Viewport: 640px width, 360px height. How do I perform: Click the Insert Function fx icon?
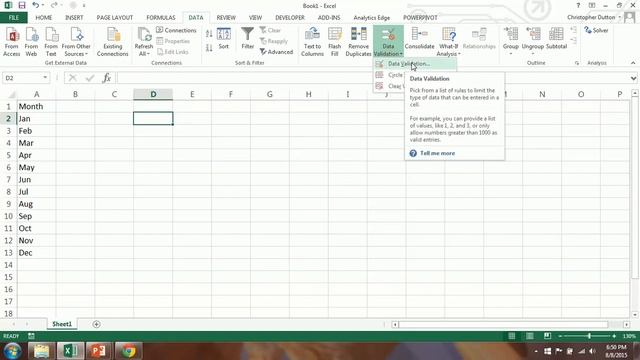[x=107, y=78]
